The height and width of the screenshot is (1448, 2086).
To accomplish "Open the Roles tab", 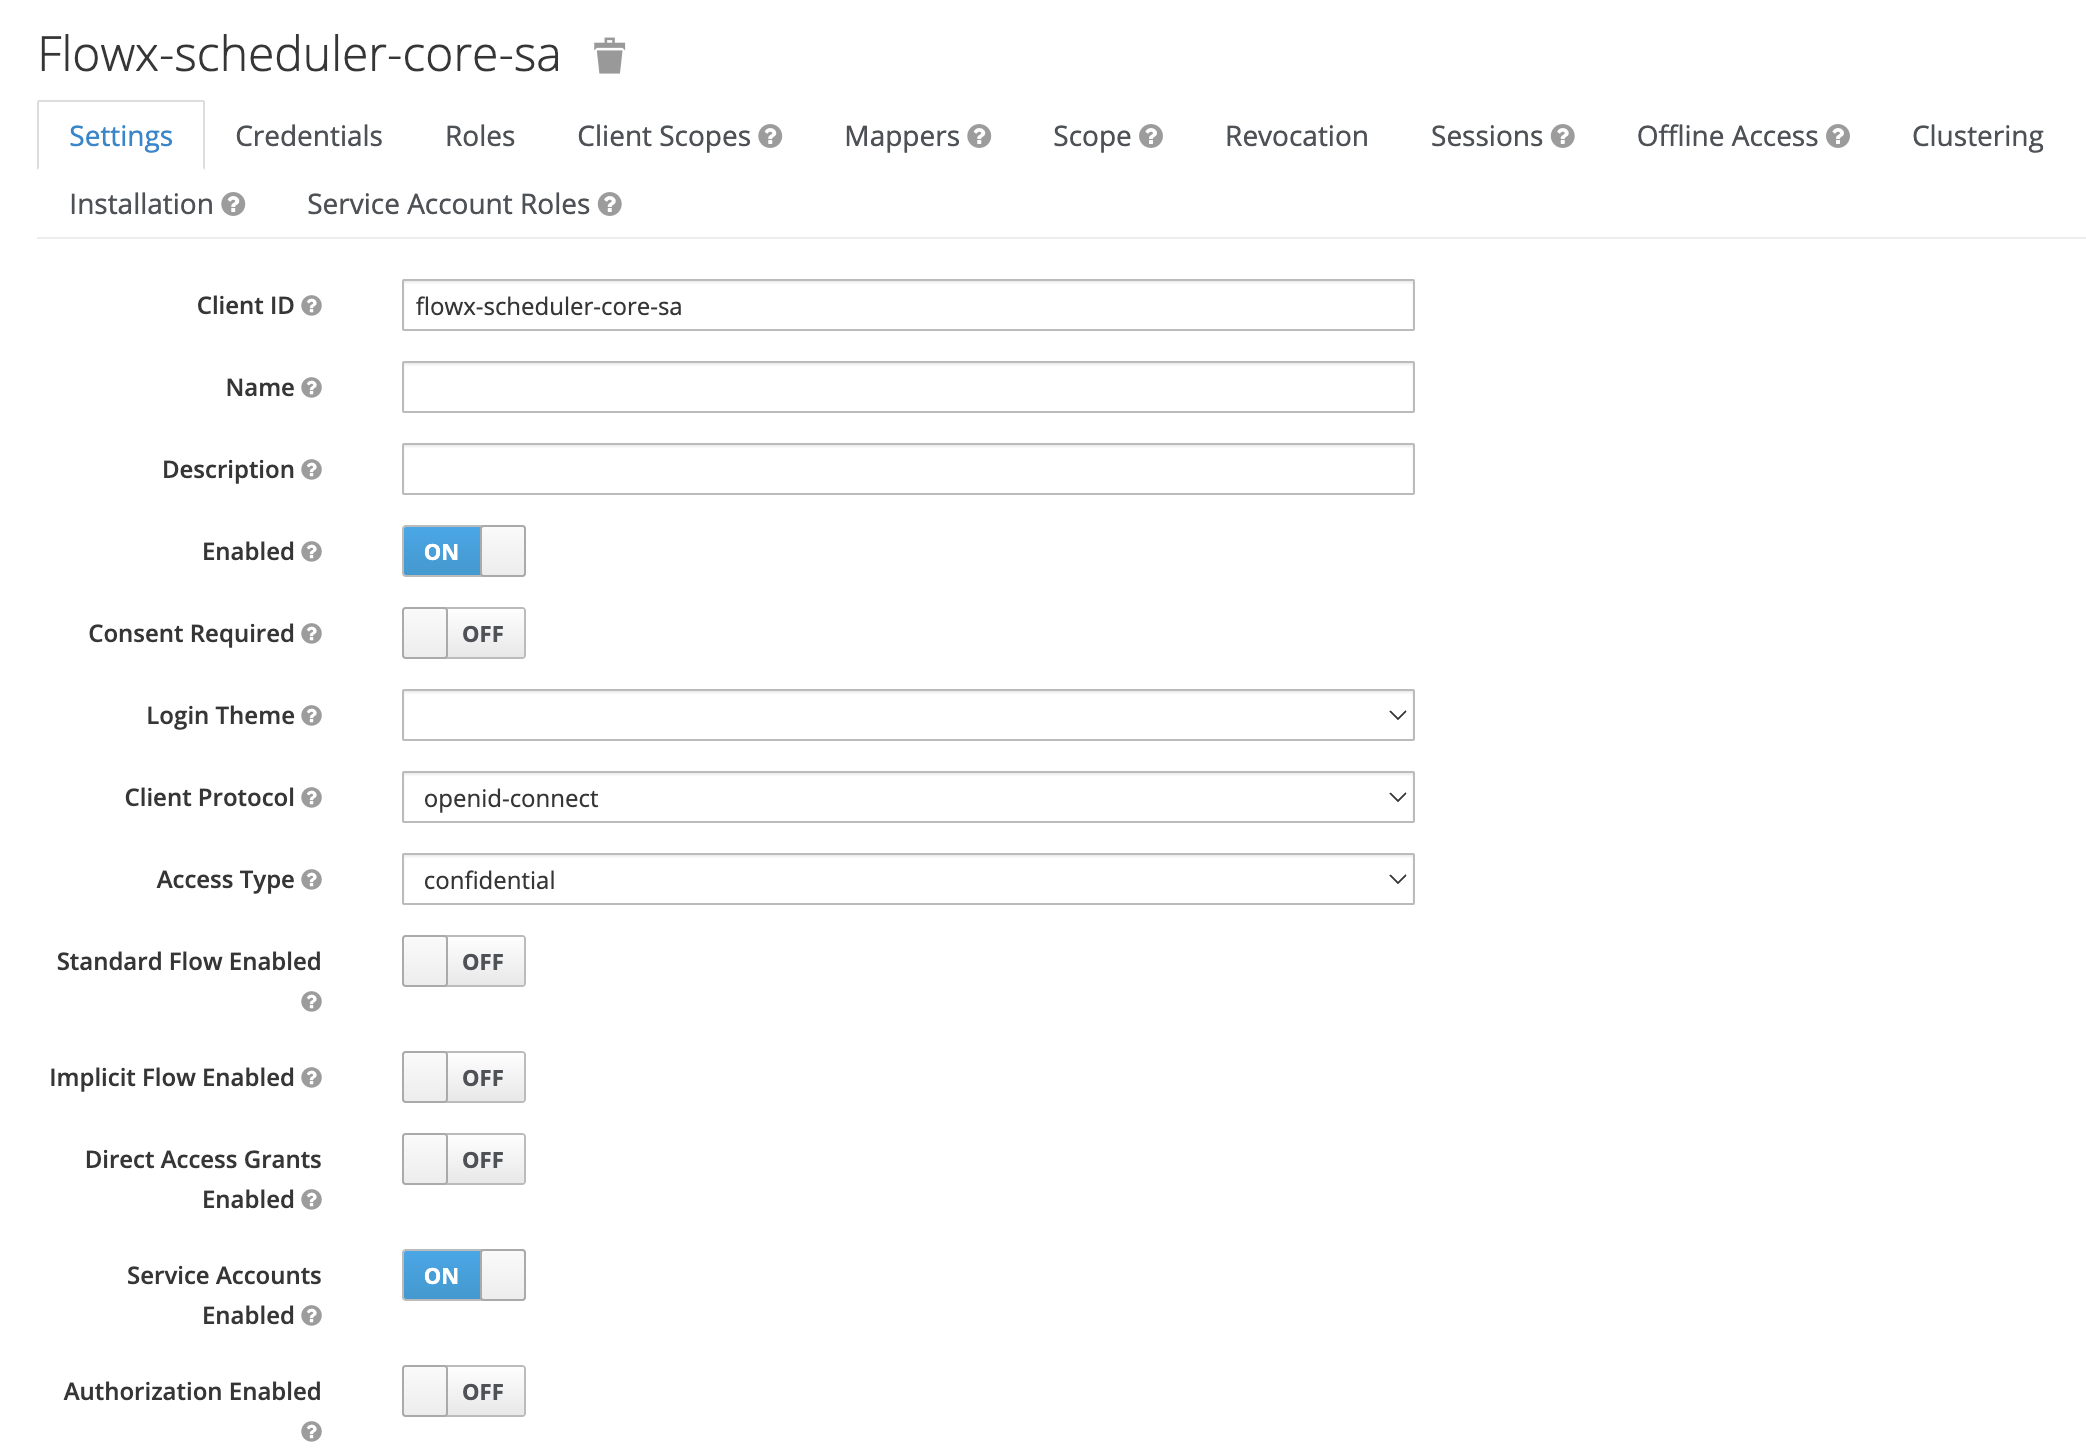I will (480, 136).
